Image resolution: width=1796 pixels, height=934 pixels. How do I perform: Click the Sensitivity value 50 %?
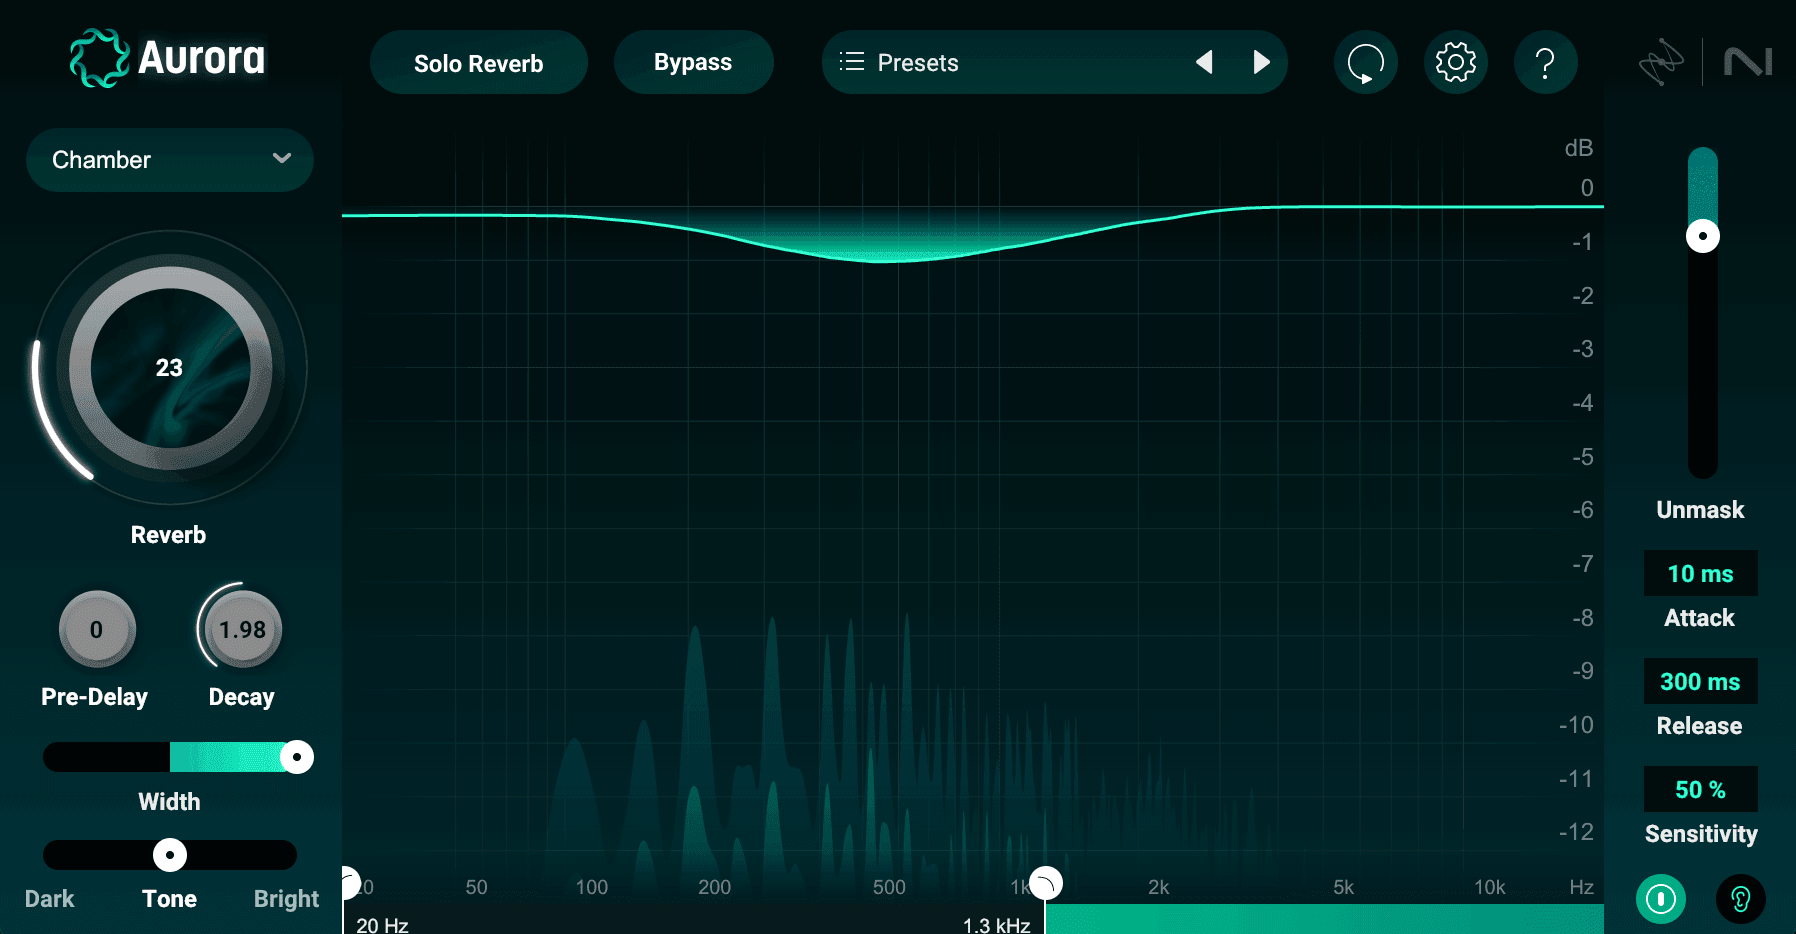click(1701, 790)
